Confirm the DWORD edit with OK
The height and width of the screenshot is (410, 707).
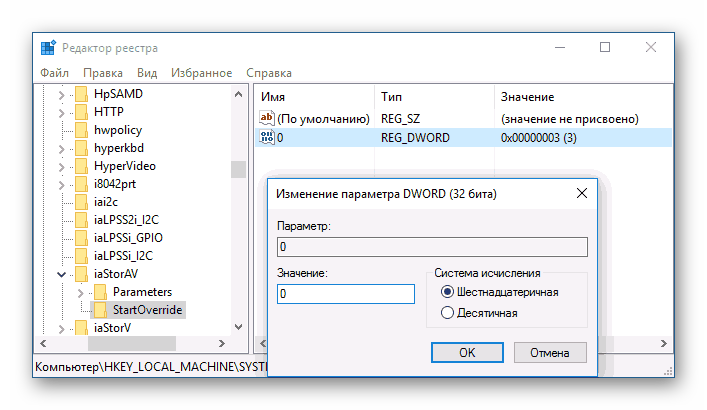point(467,352)
